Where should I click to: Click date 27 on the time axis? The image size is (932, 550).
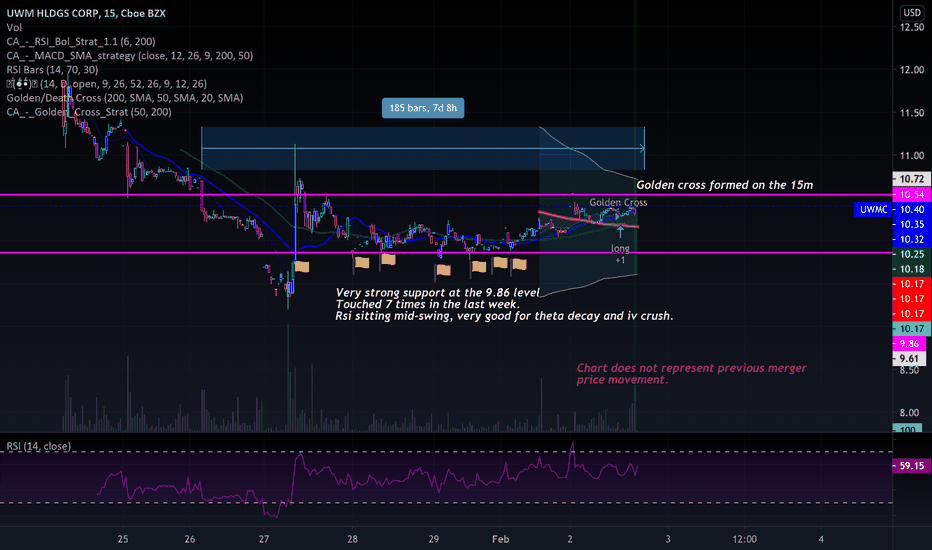(264, 539)
